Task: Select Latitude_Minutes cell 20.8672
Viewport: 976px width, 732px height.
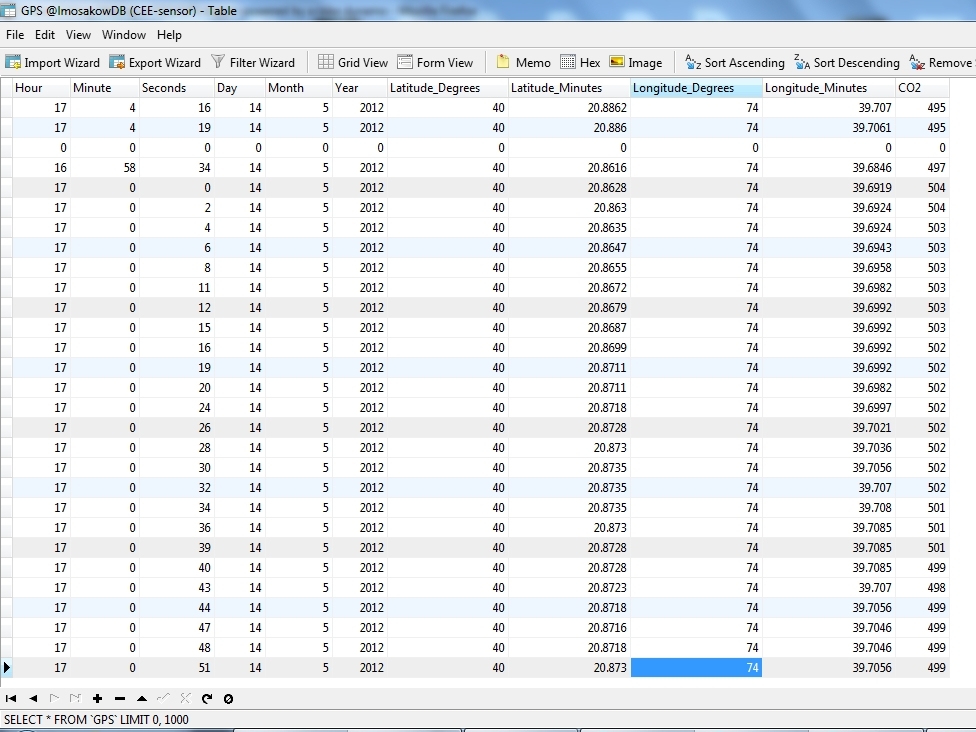Action: click(570, 288)
